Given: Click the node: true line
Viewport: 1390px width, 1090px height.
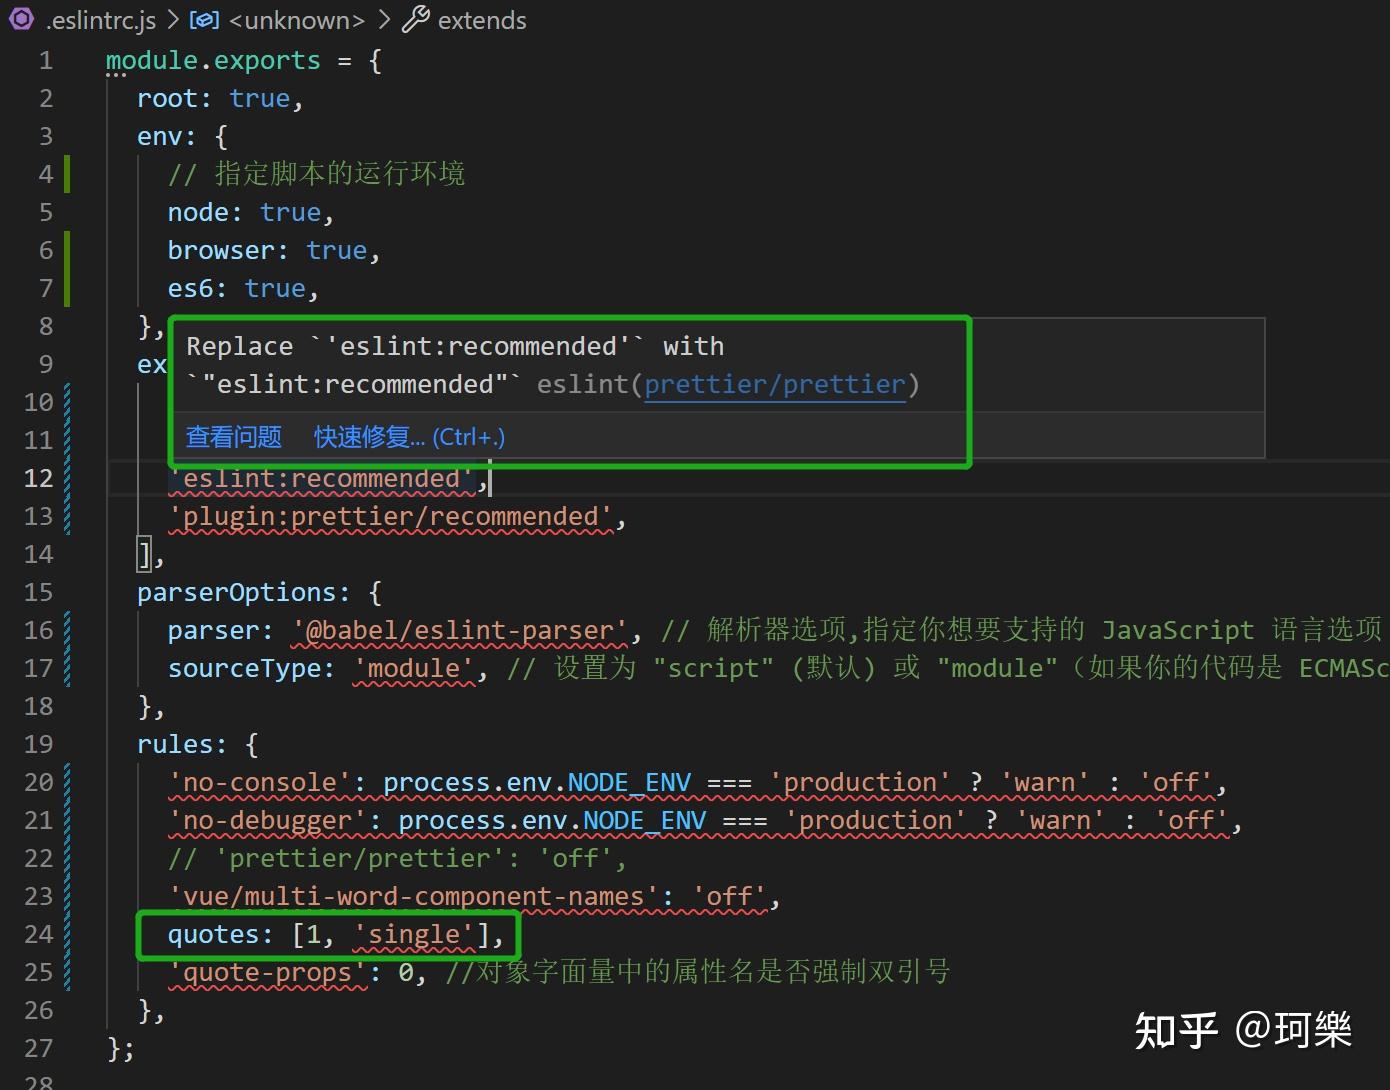Looking at the screenshot, I should coord(250,213).
